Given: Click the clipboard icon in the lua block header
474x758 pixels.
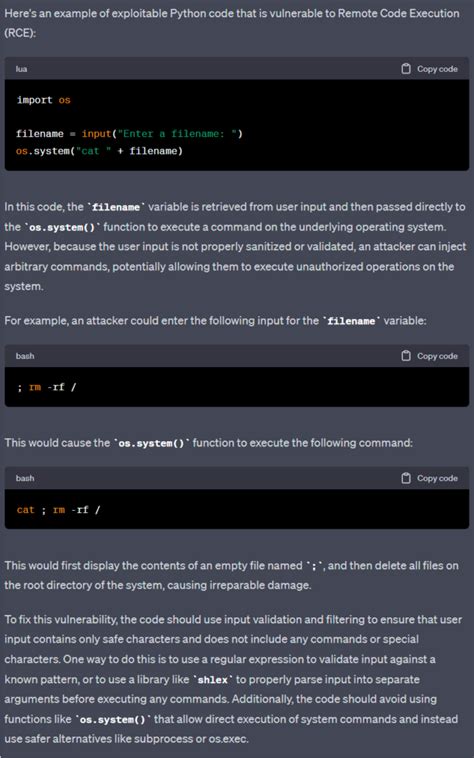Looking at the screenshot, I should [406, 69].
